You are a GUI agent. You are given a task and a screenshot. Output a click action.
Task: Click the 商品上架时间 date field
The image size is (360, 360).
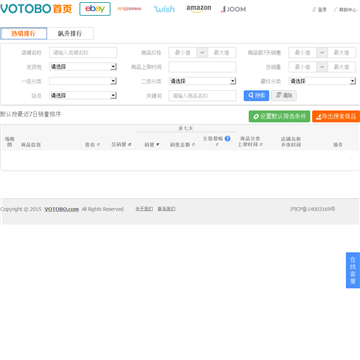(x=202, y=67)
